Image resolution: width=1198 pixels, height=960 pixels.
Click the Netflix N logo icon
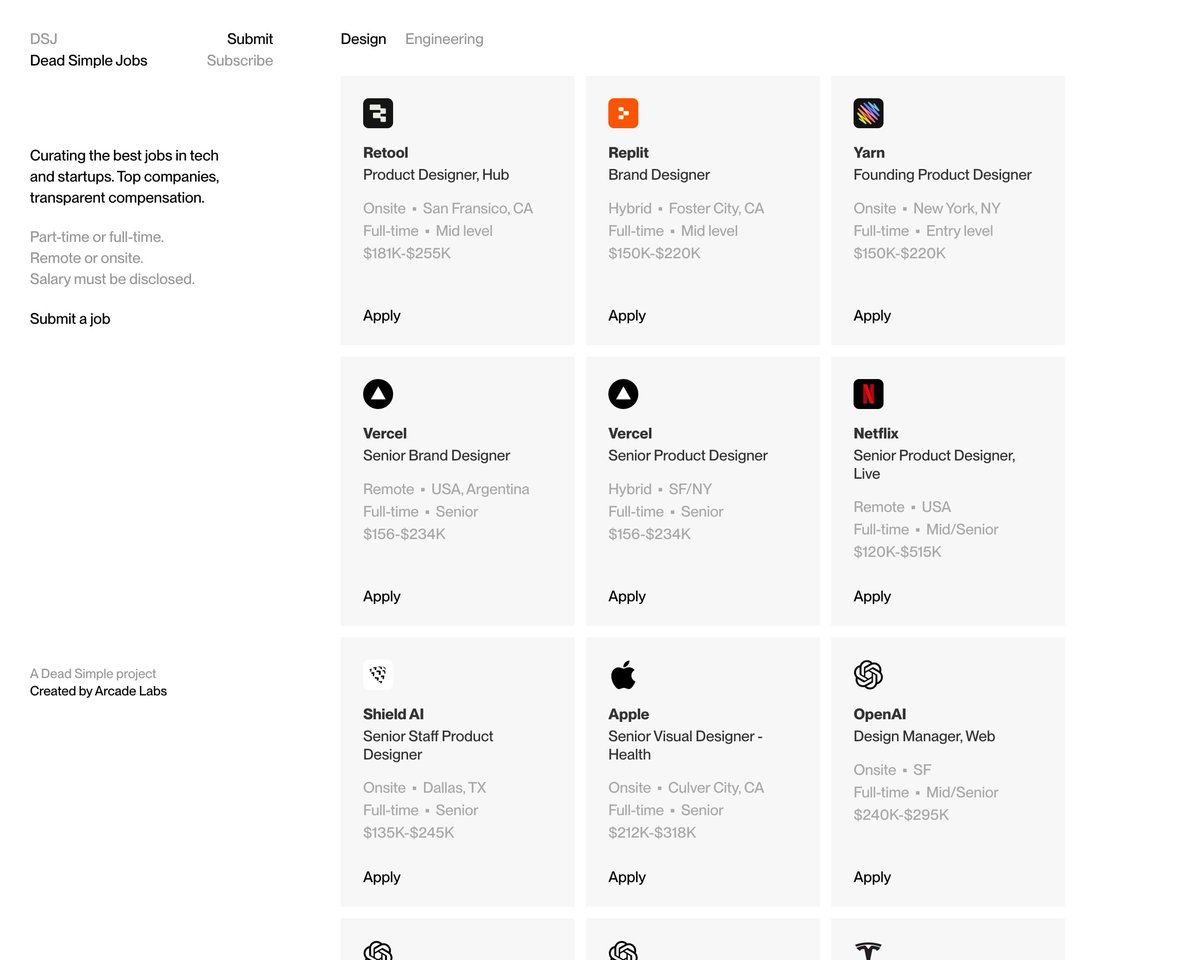click(x=868, y=393)
